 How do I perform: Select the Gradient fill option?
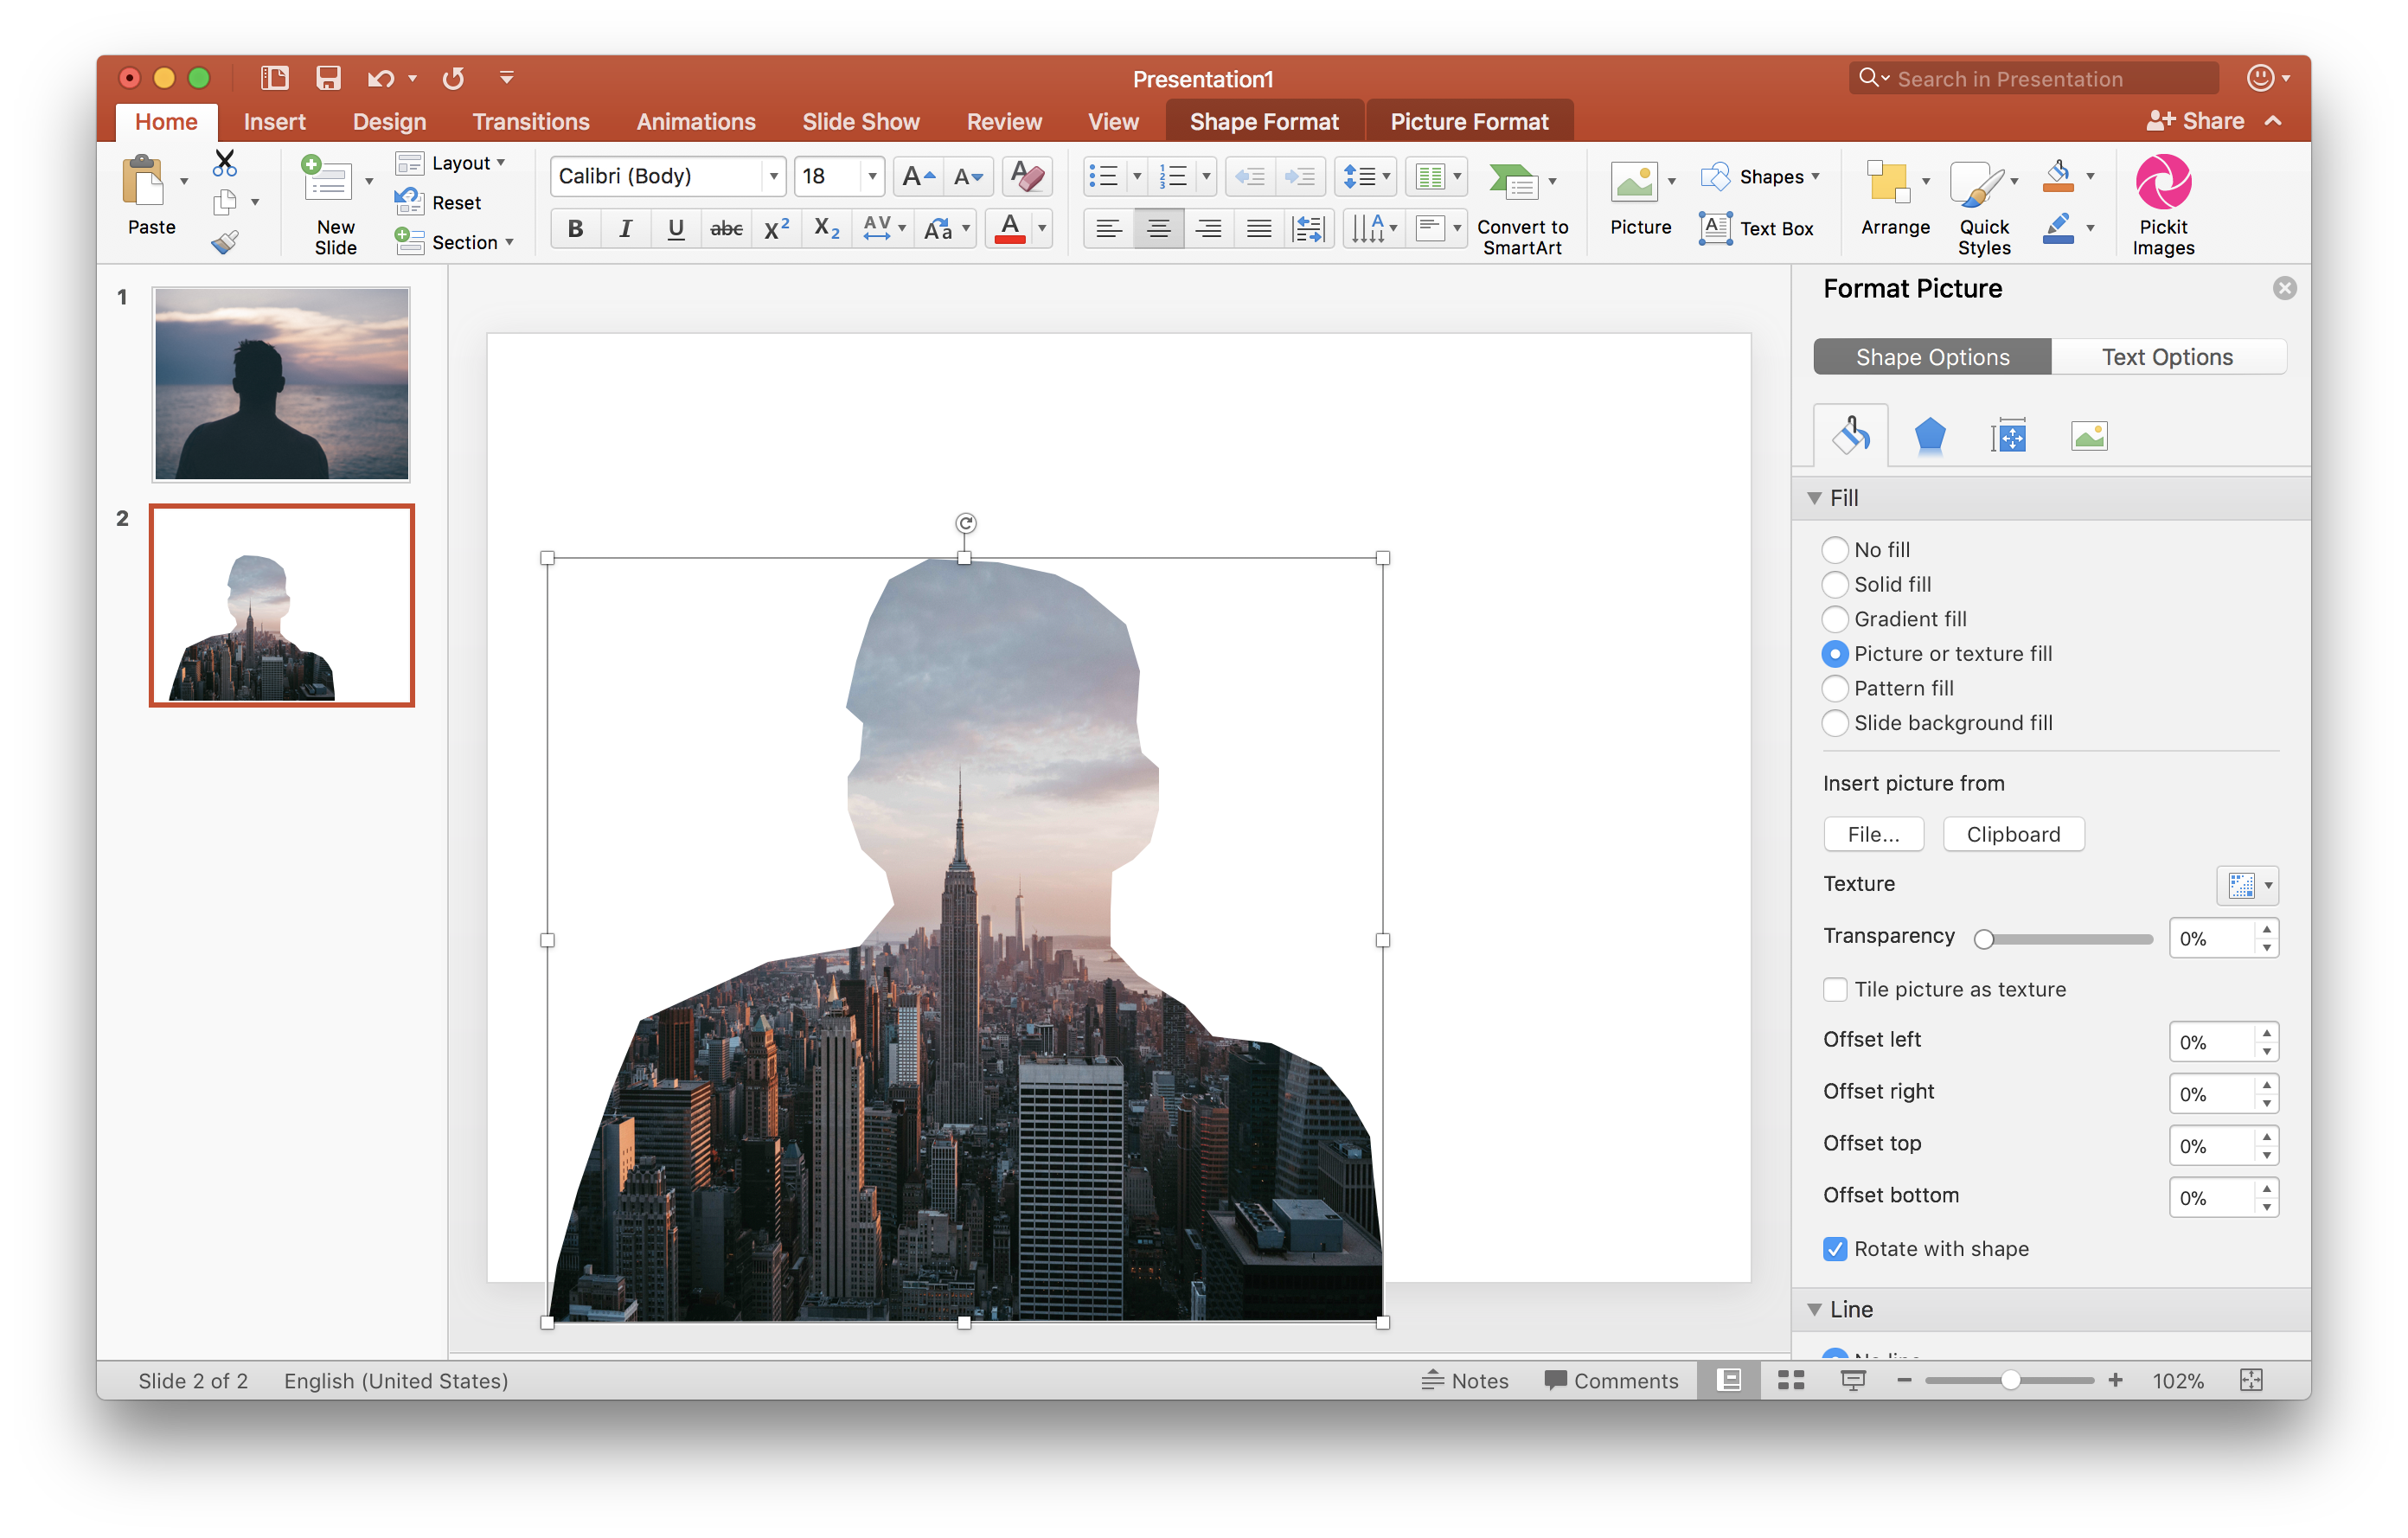1835,619
